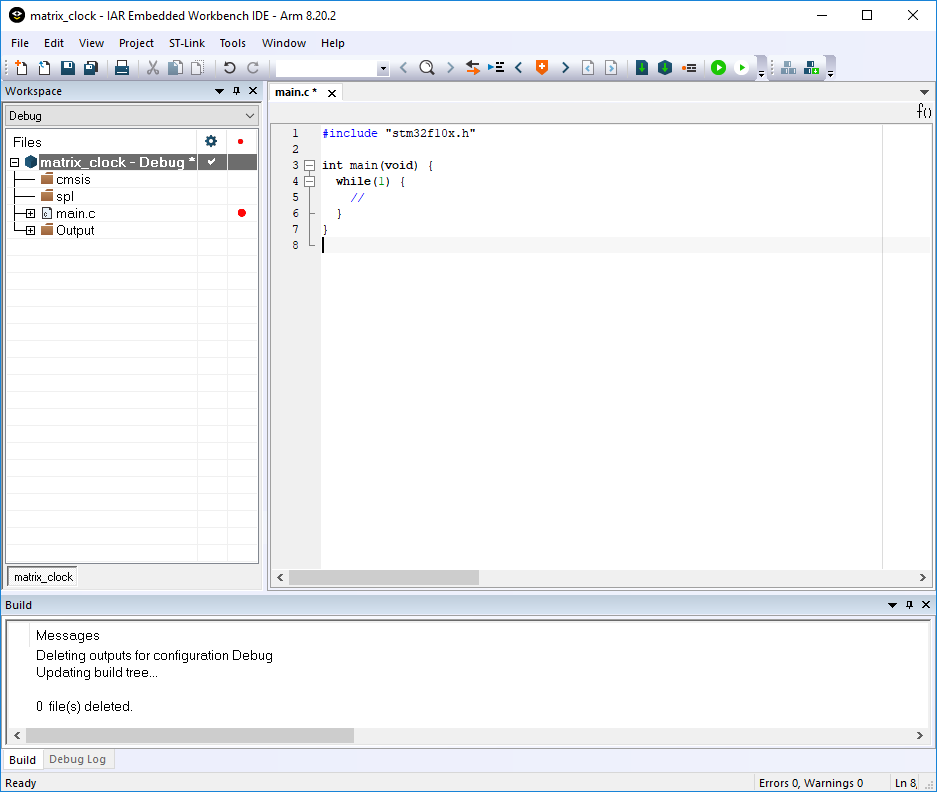
Task: Select the matrix_clock workspace tab
Action: click(43, 577)
